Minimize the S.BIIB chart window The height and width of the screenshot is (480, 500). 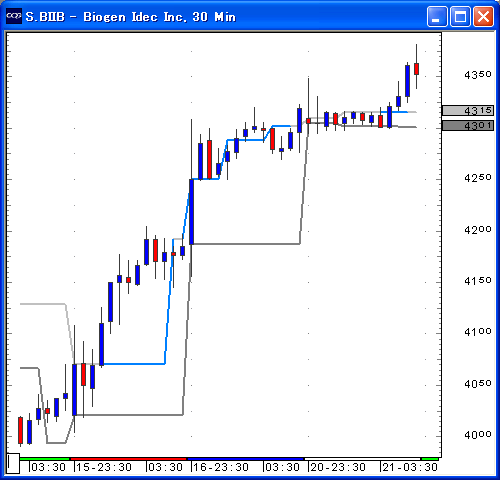pos(437,16)
